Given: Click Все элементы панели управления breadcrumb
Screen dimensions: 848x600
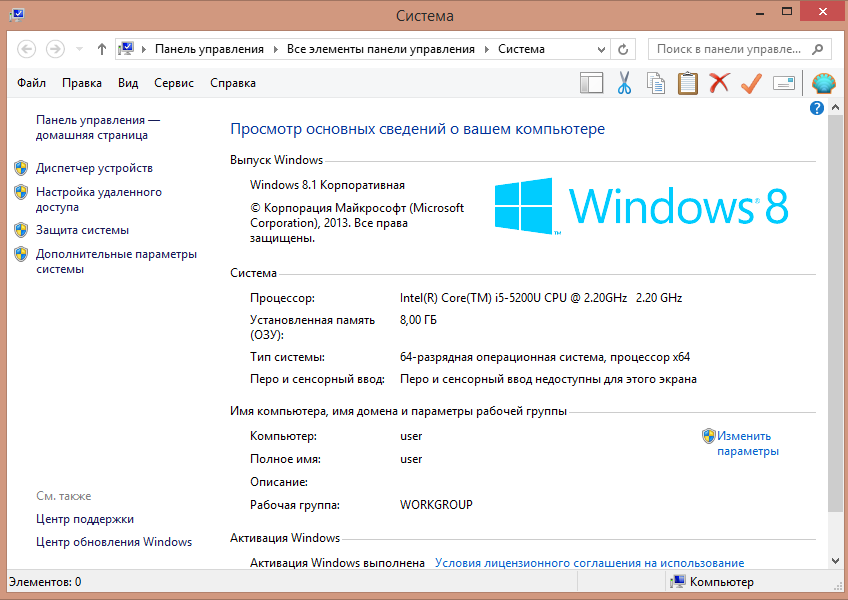Looking at the screenshot, I should [x=381, y=49].
